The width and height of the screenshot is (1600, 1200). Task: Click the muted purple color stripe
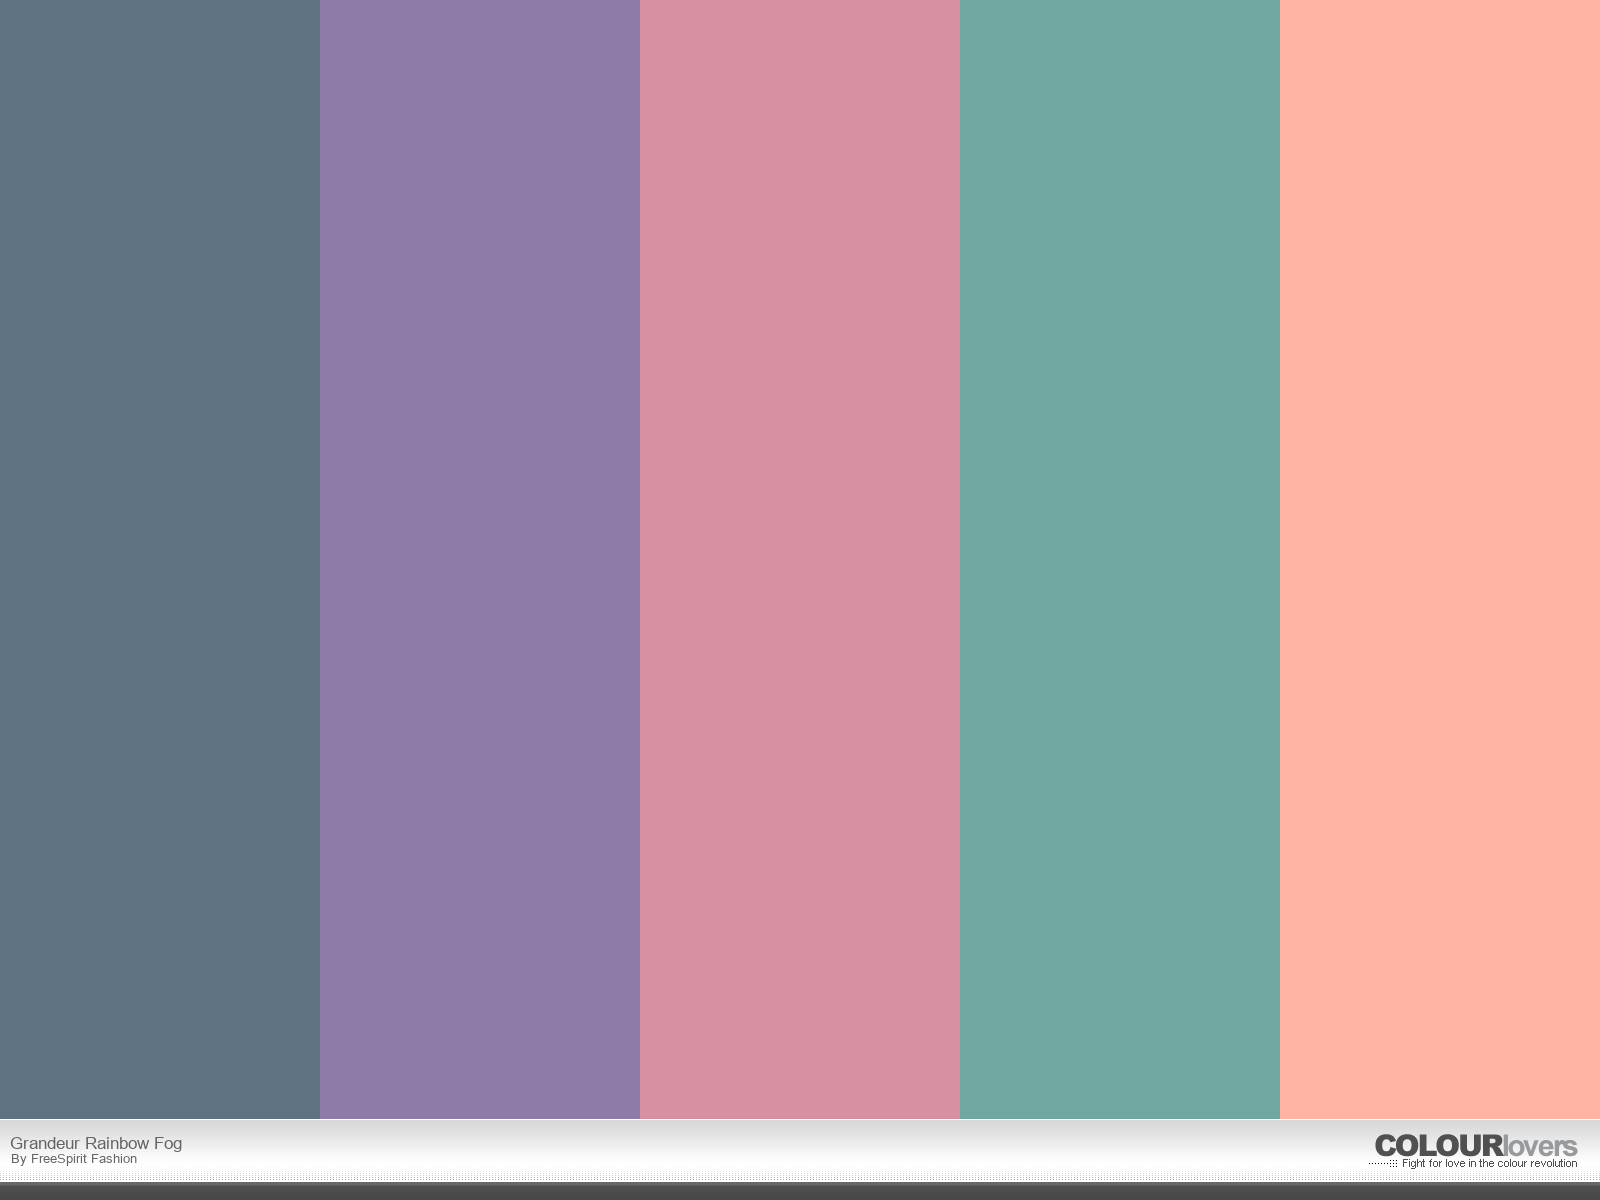tap(480, 559)
